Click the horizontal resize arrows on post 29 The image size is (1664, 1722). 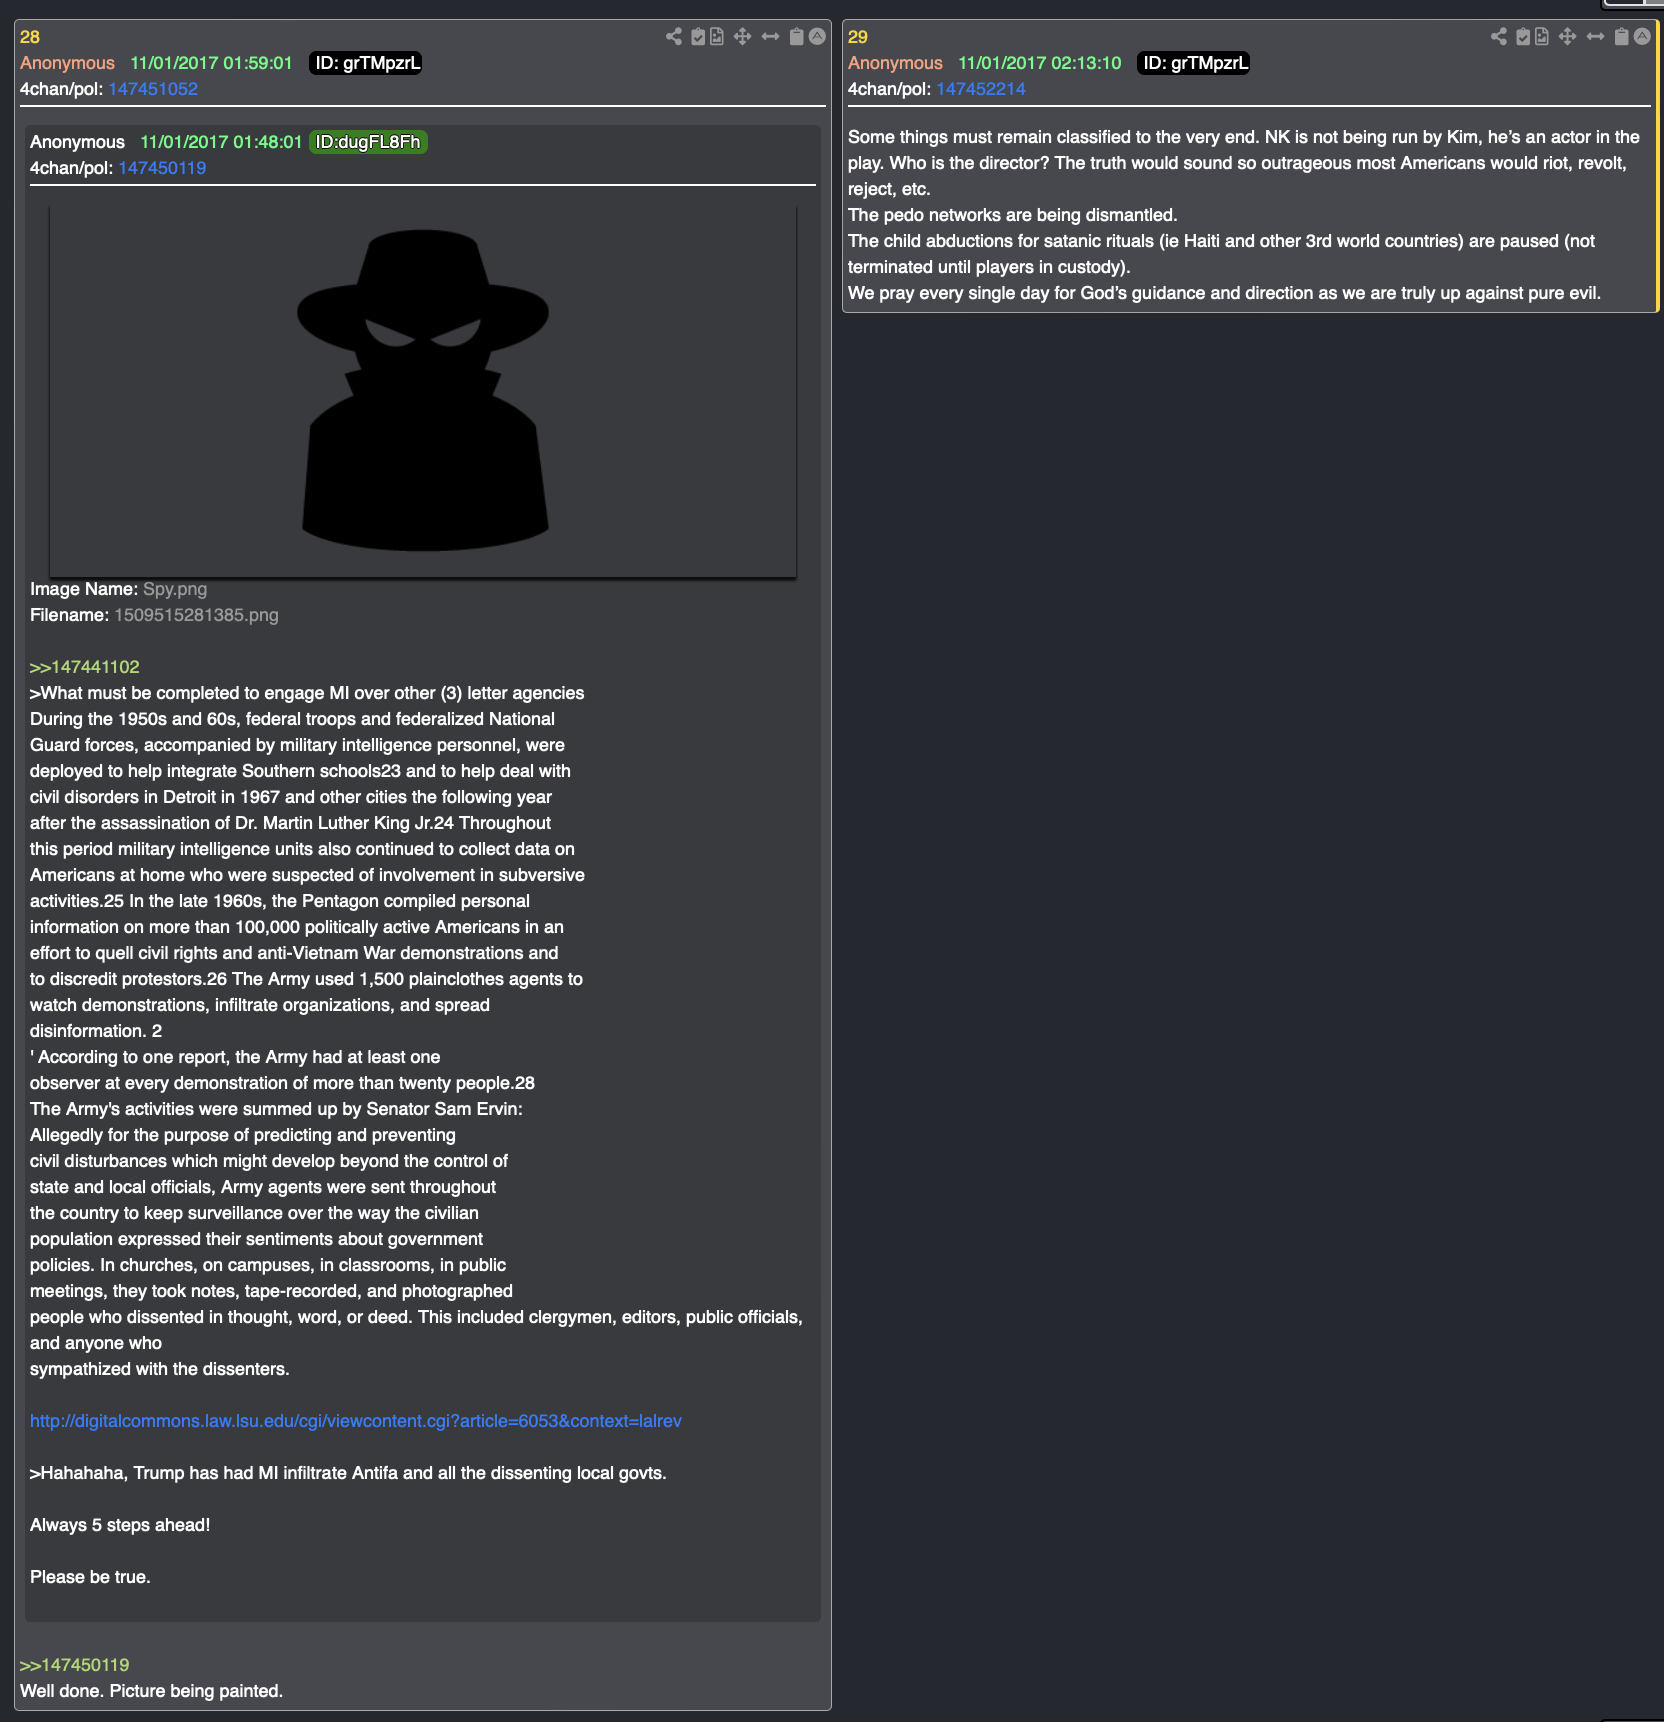[x=1595, y=37]
